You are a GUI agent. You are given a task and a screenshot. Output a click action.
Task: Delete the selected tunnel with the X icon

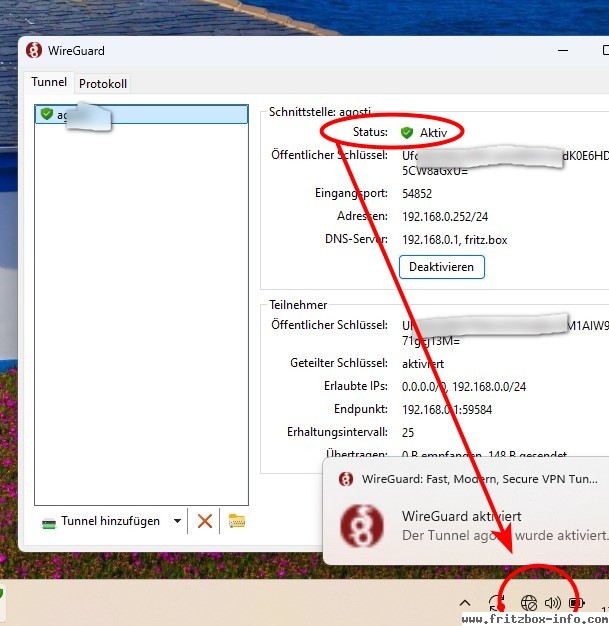pos(204,521)
